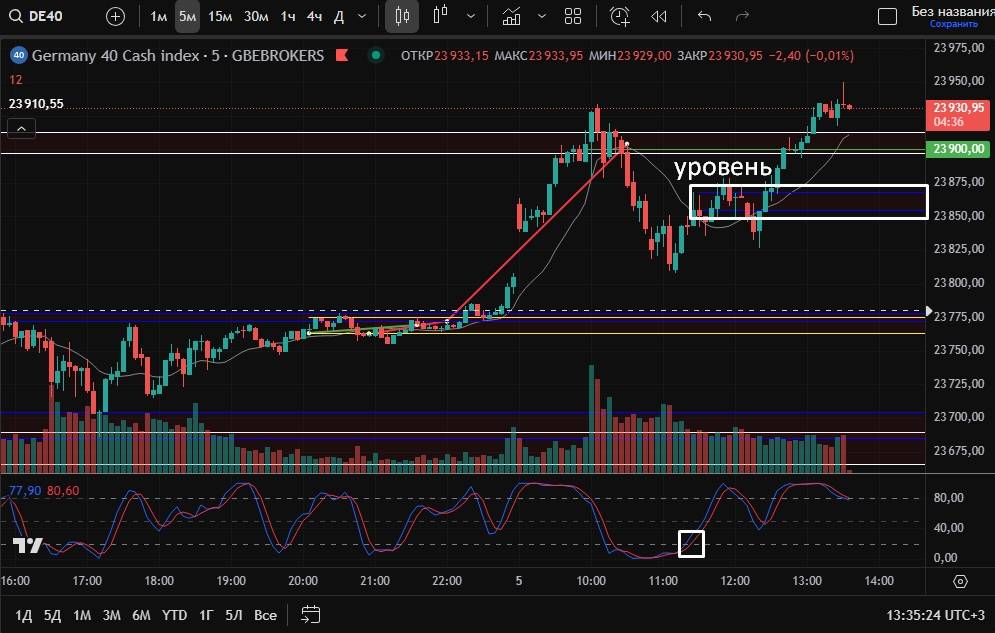The height and width of the screenshot is (633, 995).
Task: Expand the timeframe dropdown arrow
Action: point(362,16)
